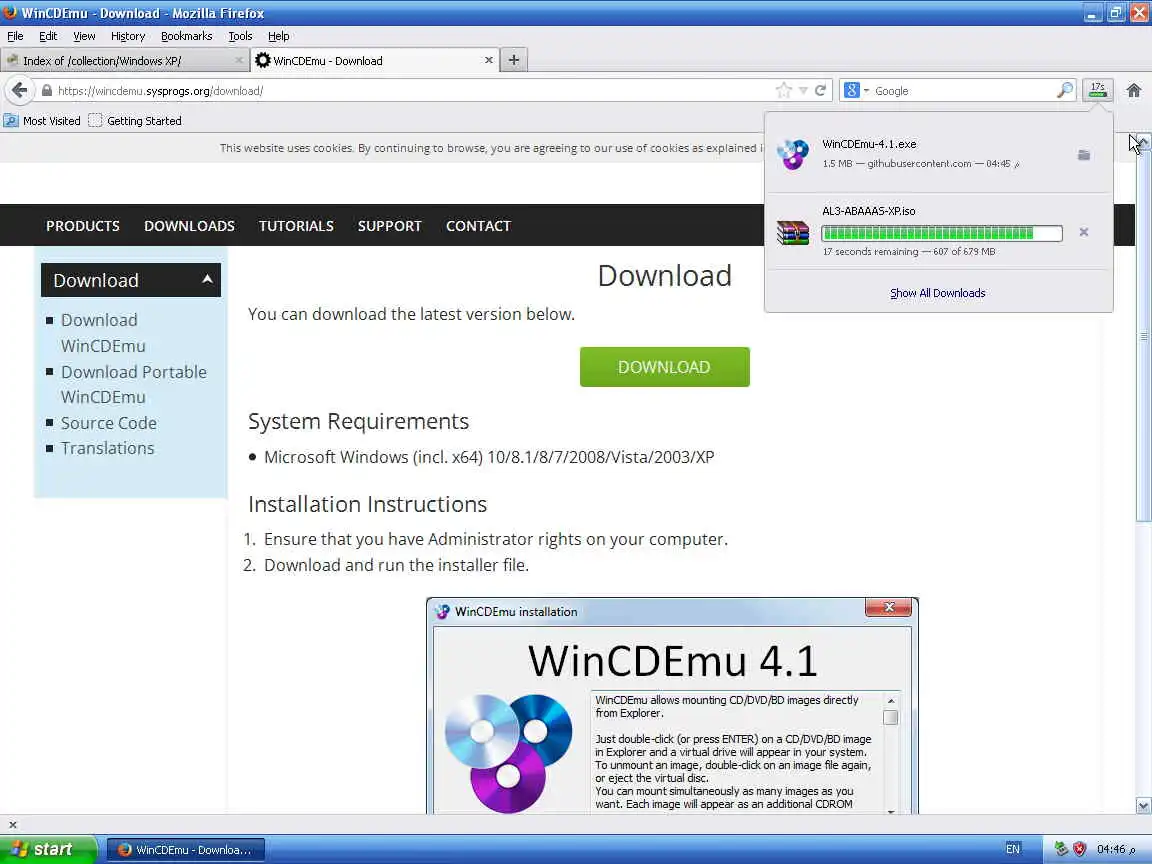Click the EN language indicator in the taskbar
Image resolution: width=1152 pixels, height=864 pixels.
click(1012, 849)
